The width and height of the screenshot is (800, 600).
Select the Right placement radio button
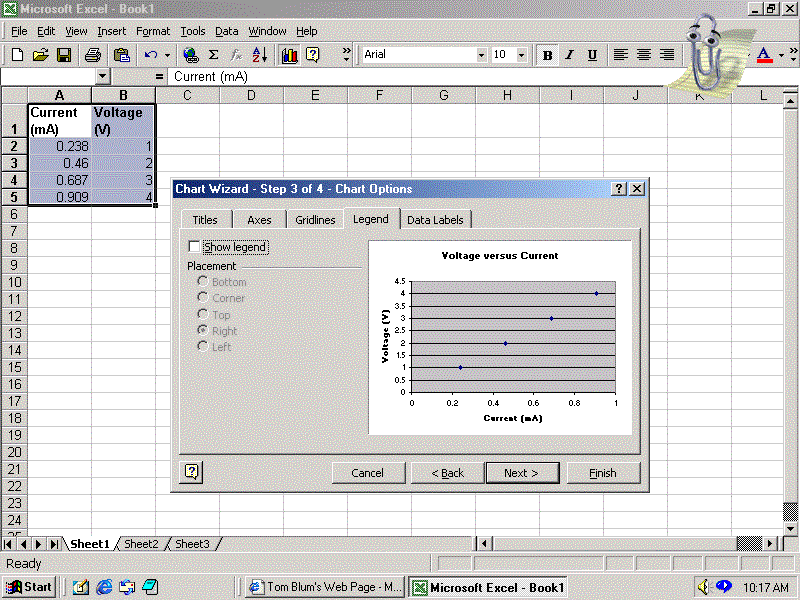pyautogui.click(x=203, y=330)
